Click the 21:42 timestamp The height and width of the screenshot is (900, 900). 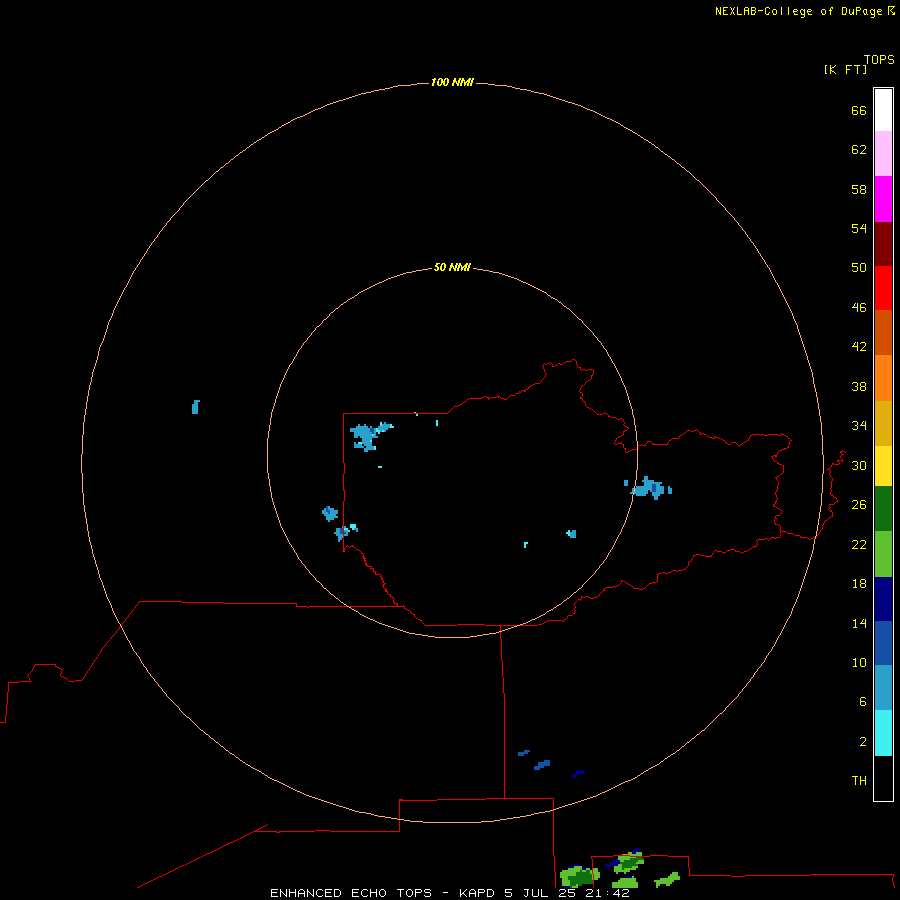tap(607, 893)
